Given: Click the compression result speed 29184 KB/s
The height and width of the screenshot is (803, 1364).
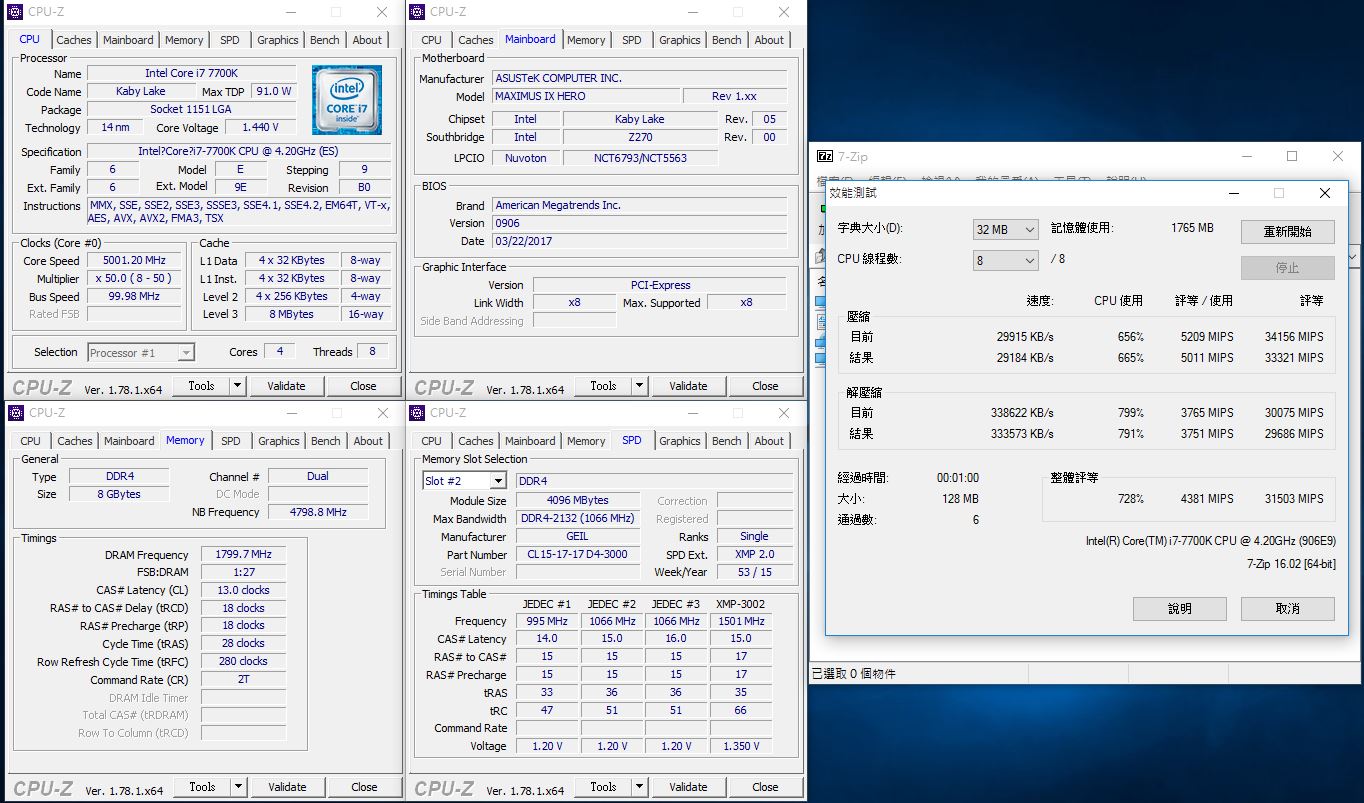Looking at the screenshot, I should coord(1024,358).
